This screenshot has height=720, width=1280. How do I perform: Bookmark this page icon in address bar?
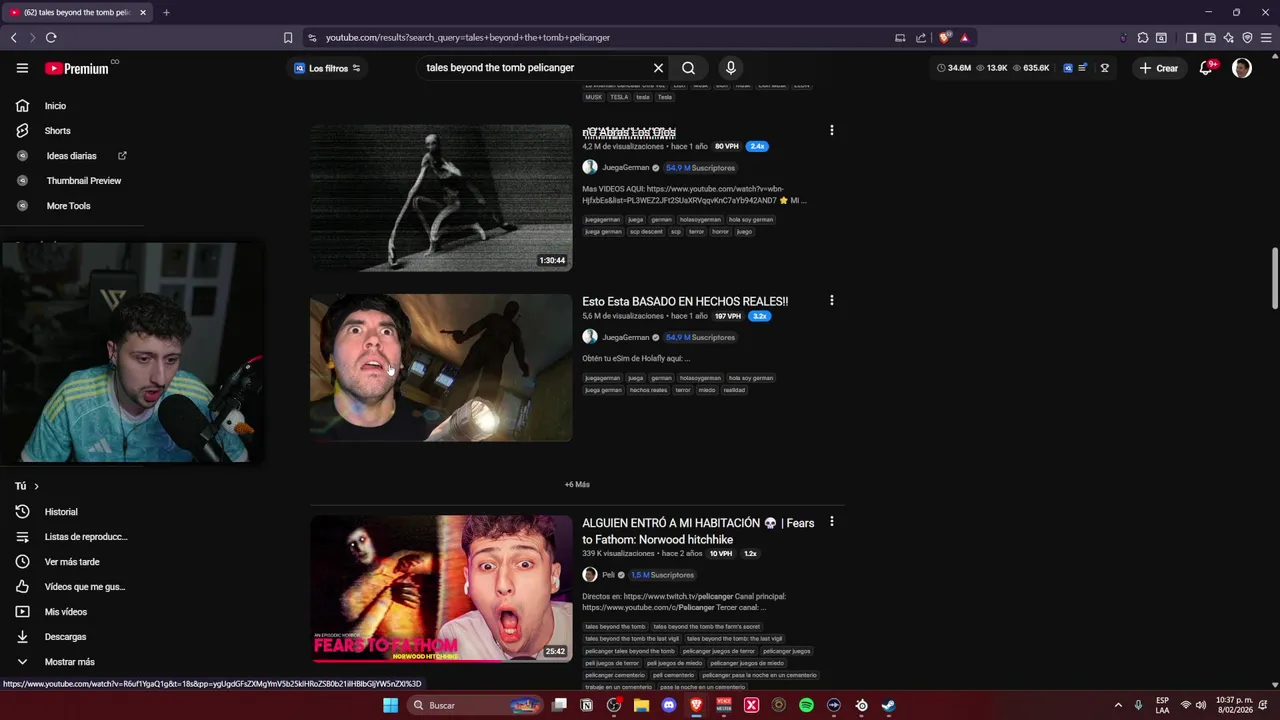[x=288, y=38]
